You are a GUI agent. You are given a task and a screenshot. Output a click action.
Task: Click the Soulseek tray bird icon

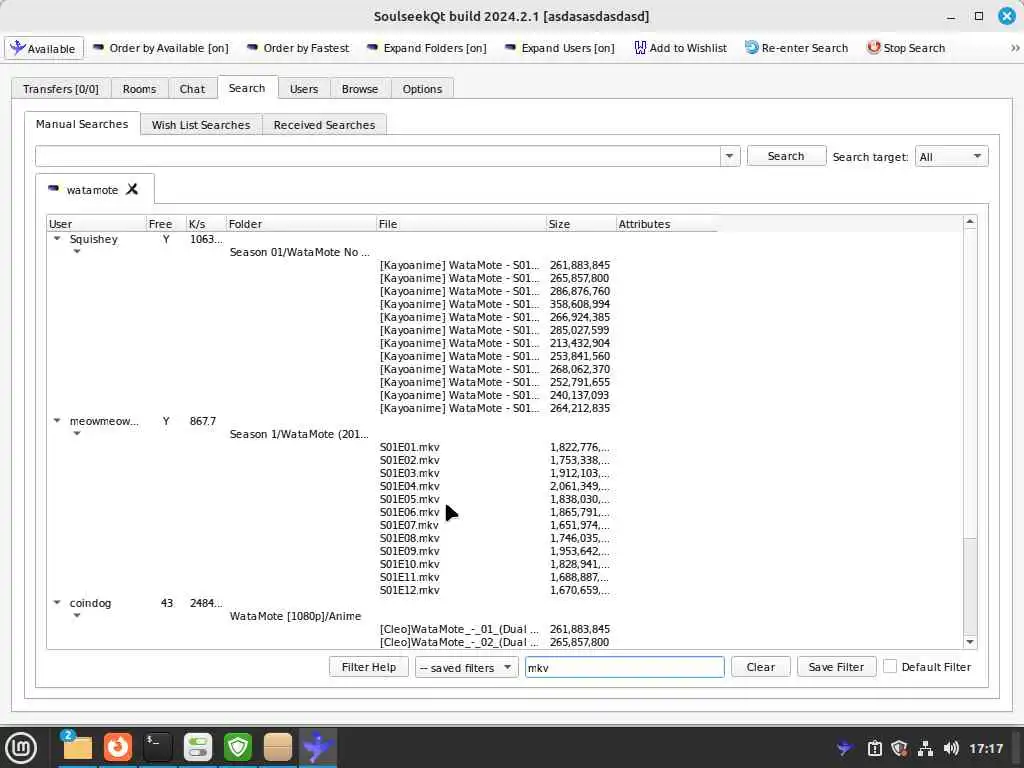click(x=844, y=748)
